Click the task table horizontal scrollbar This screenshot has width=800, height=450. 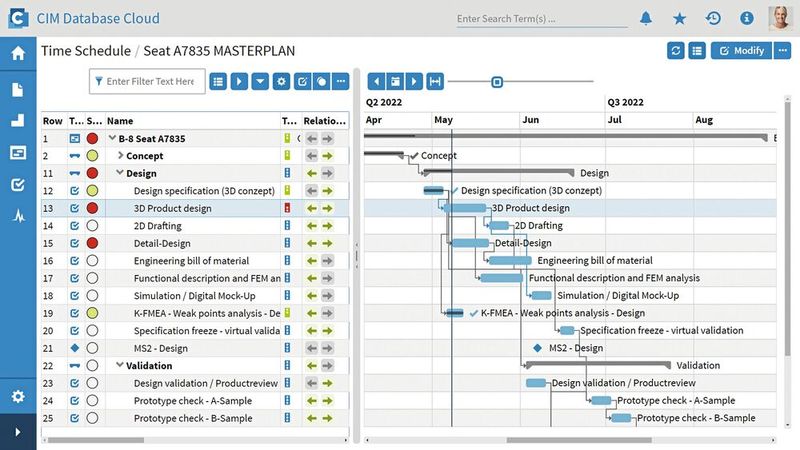(95, 440)
